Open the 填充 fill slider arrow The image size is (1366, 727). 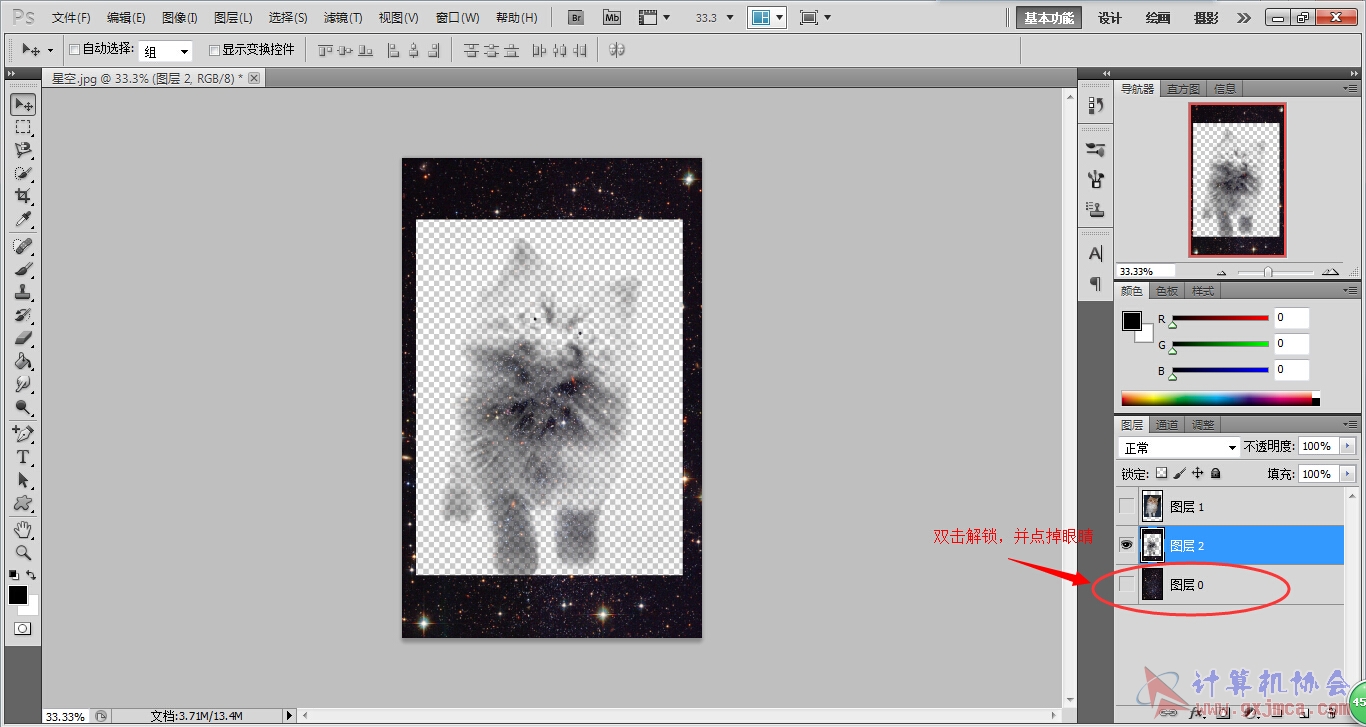(1348, 473)
